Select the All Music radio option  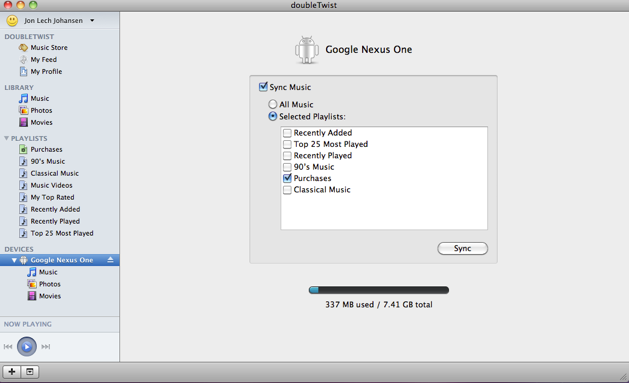[272, 104]
